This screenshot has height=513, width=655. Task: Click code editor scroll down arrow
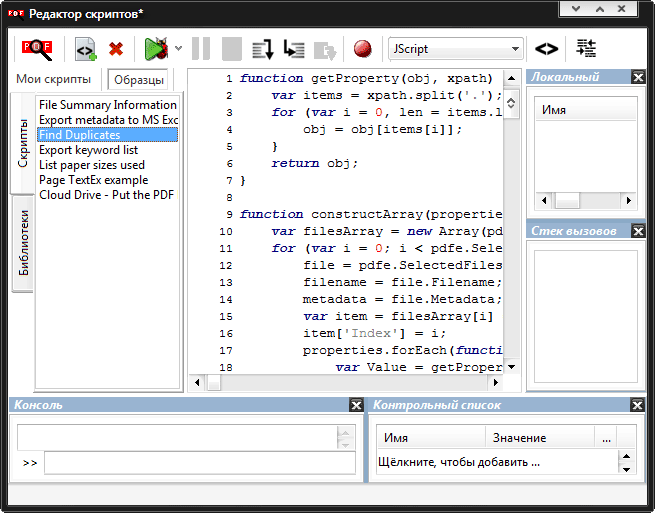(511, 367)
